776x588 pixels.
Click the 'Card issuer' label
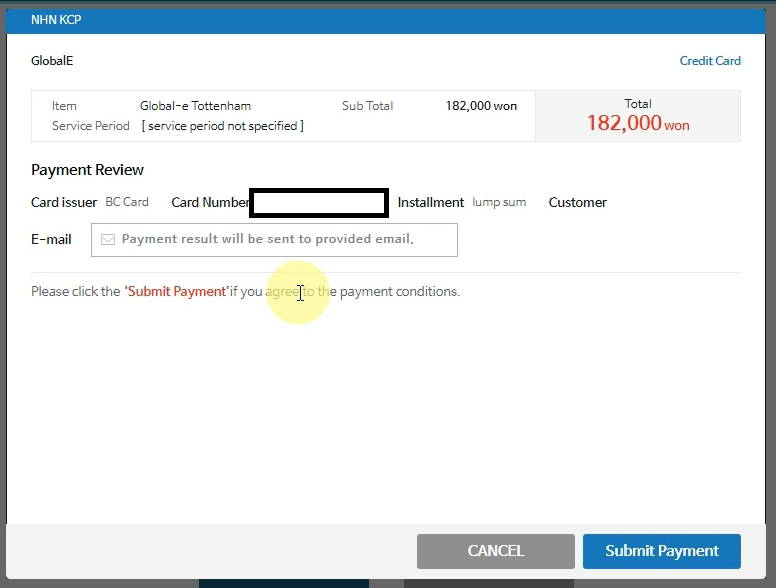(x=64, y=202)
